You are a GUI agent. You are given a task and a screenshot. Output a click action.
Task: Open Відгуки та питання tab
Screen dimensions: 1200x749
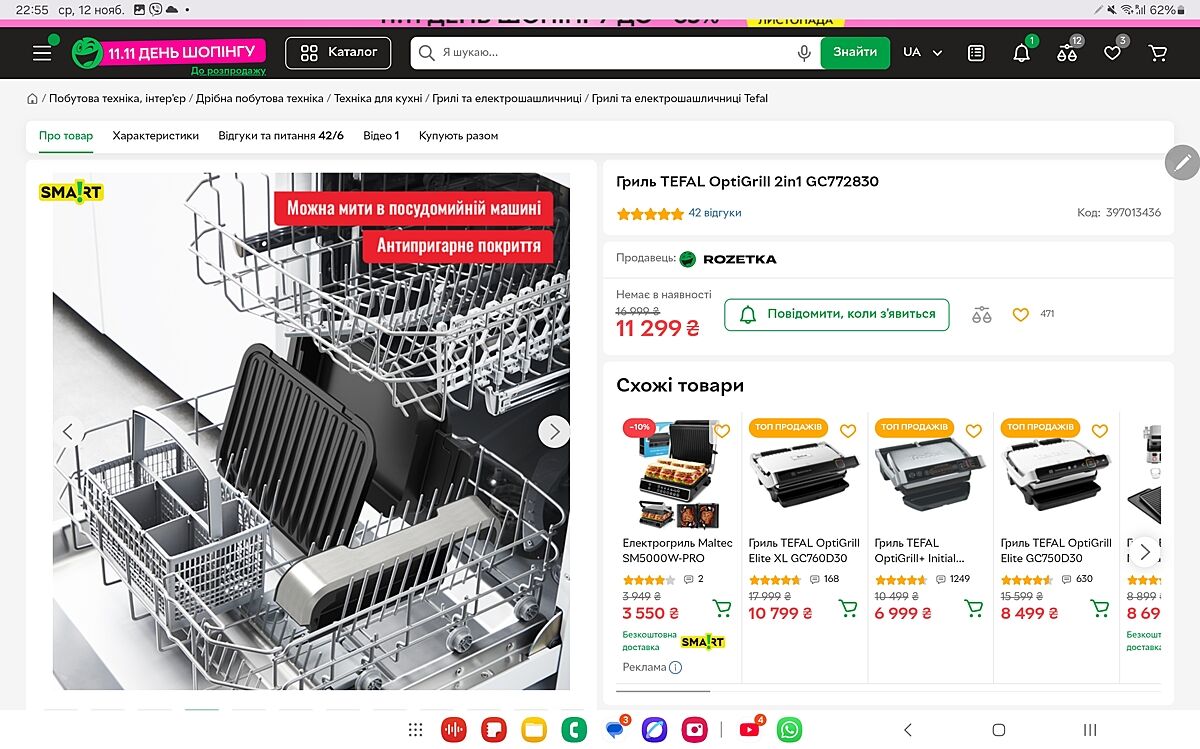tap(280, 136)
